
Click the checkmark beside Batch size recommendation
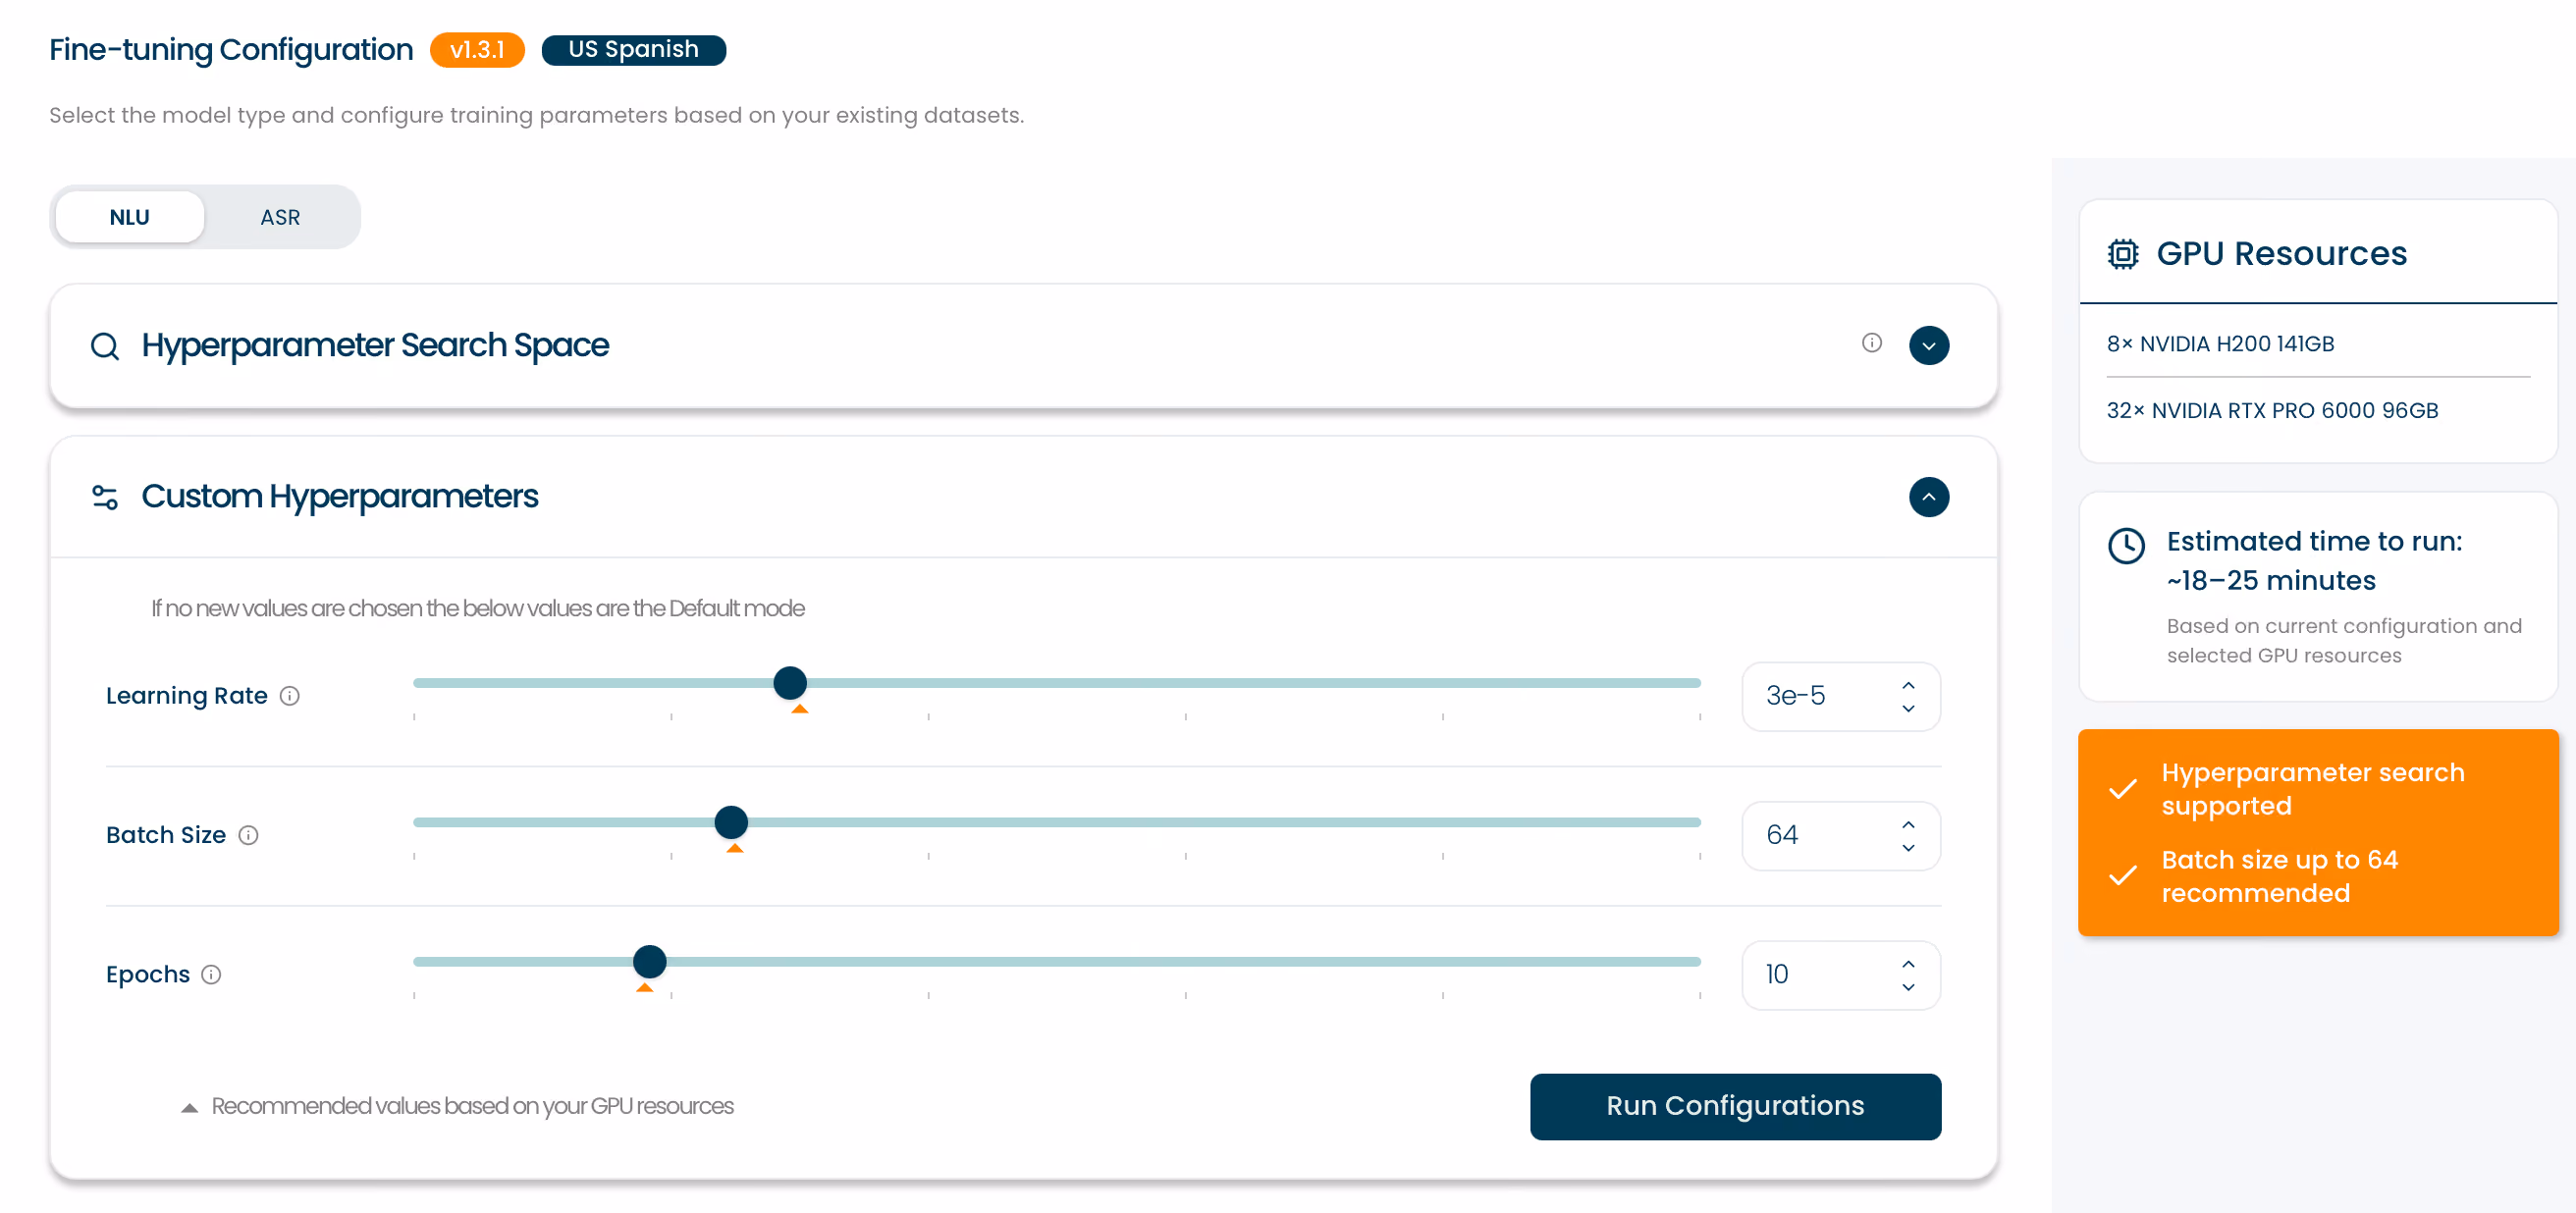click(x=2122, y=876)
